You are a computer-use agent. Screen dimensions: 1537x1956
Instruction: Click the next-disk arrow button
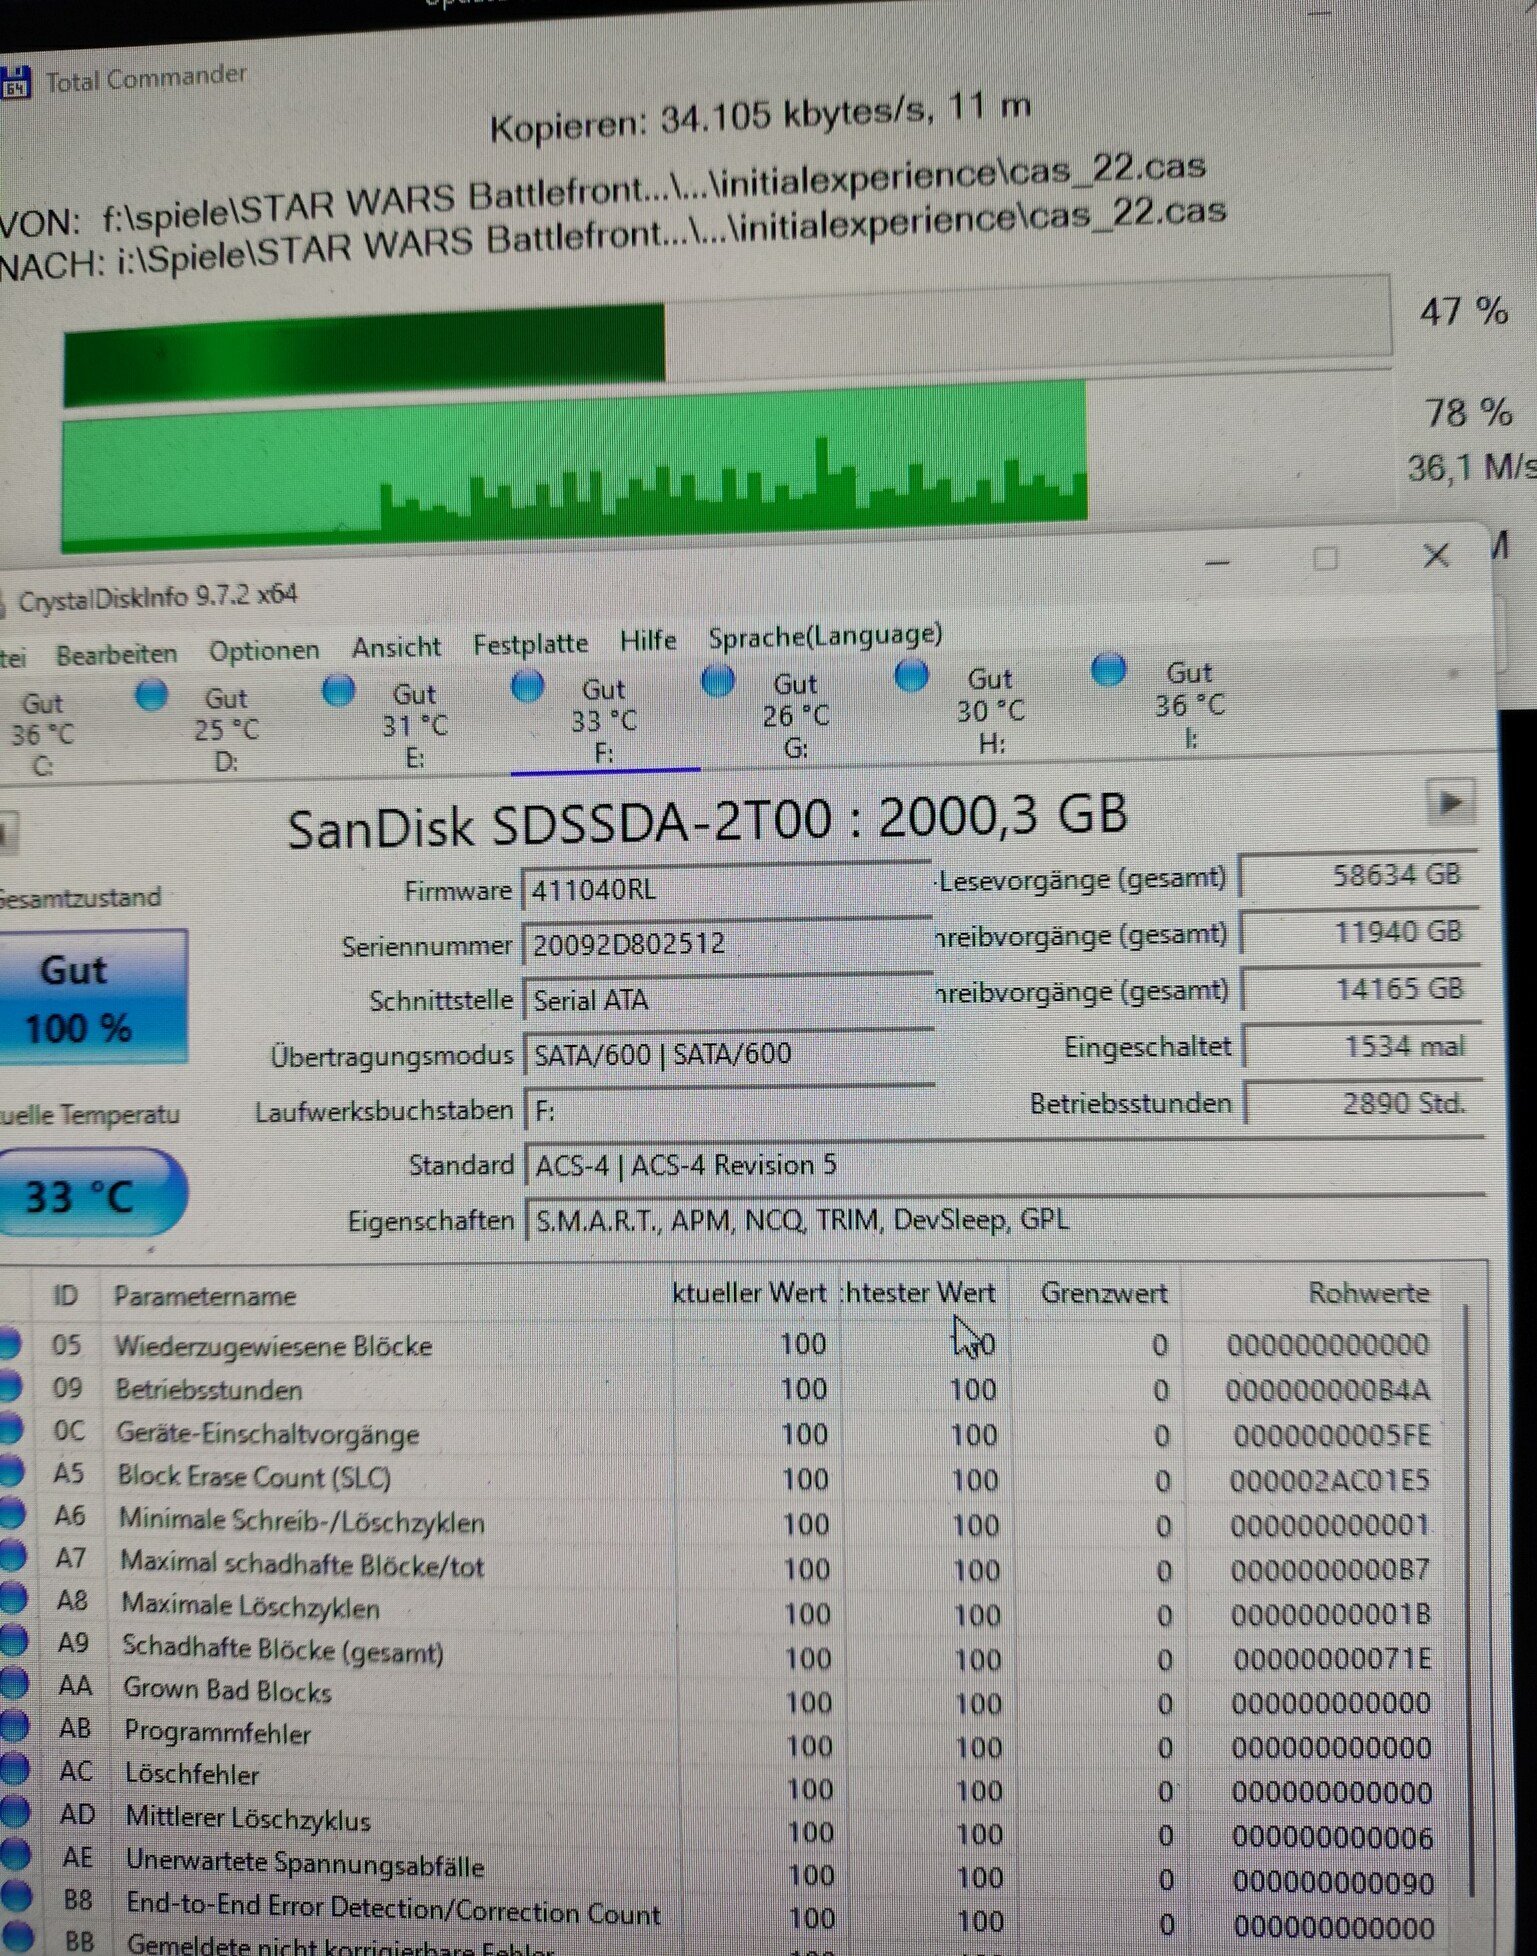point(1450,802)
